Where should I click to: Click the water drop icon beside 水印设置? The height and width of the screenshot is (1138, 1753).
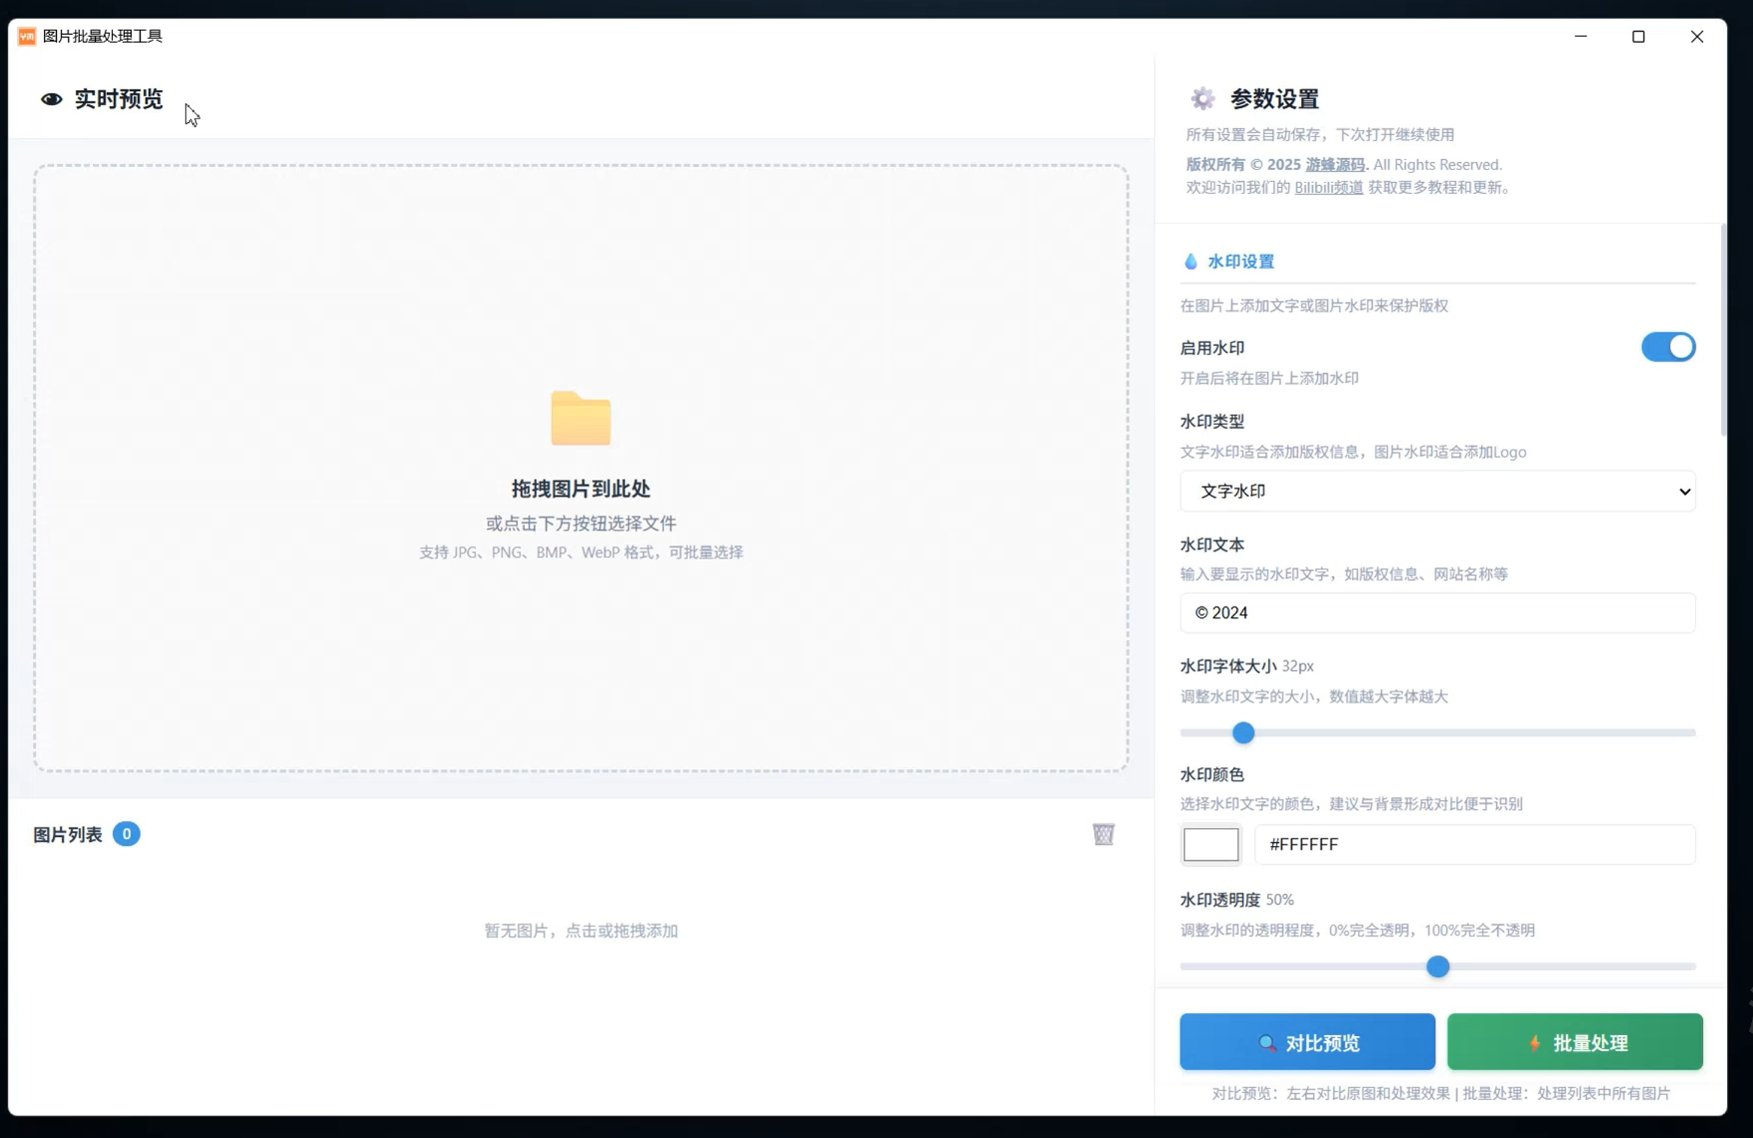(x=1190, y=261)
